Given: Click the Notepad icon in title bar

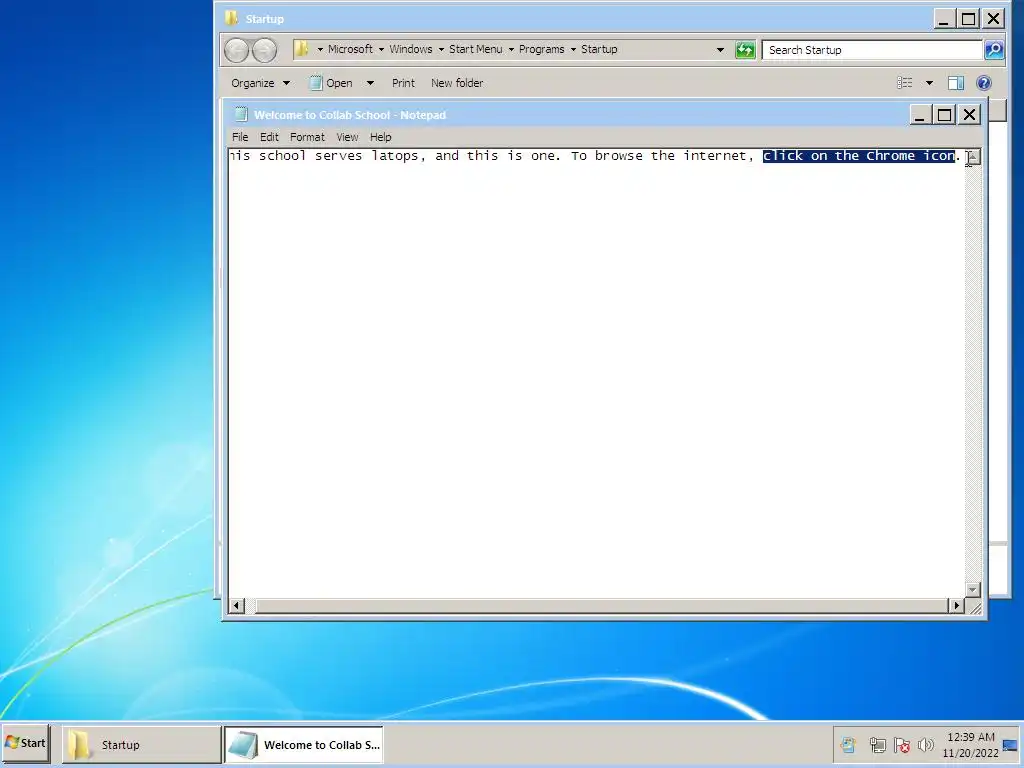Looking at the screenshot, I should (241, 114).
